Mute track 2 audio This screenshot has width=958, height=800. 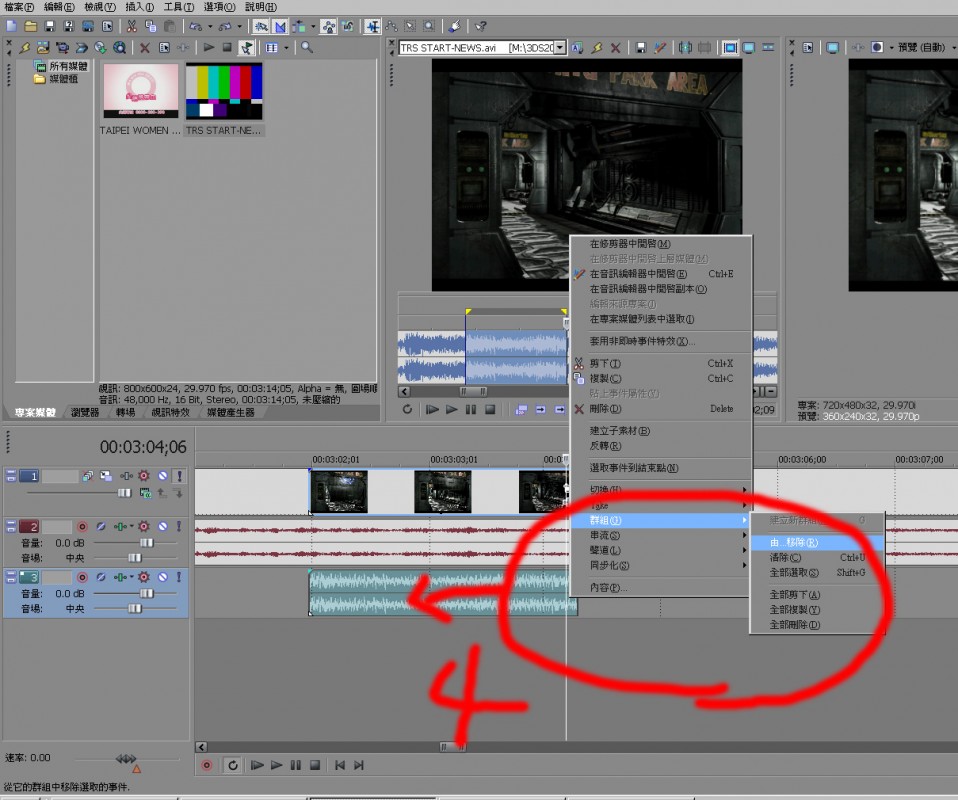pyautogui.click(x=162, y=526)
